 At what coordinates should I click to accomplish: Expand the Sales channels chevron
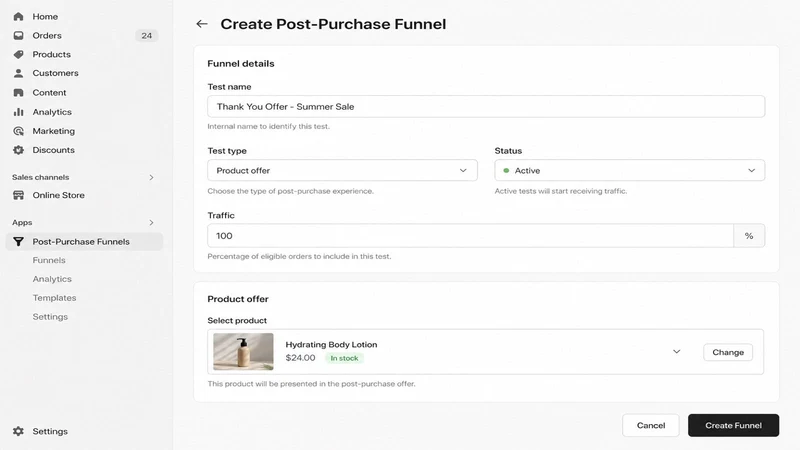point(151,178)
